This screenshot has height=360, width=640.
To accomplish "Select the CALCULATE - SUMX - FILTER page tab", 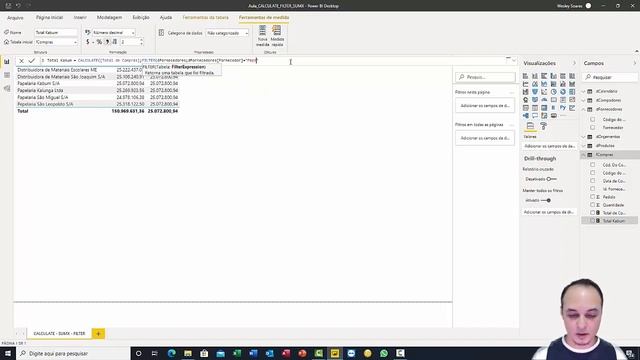I will click(59, 333).
